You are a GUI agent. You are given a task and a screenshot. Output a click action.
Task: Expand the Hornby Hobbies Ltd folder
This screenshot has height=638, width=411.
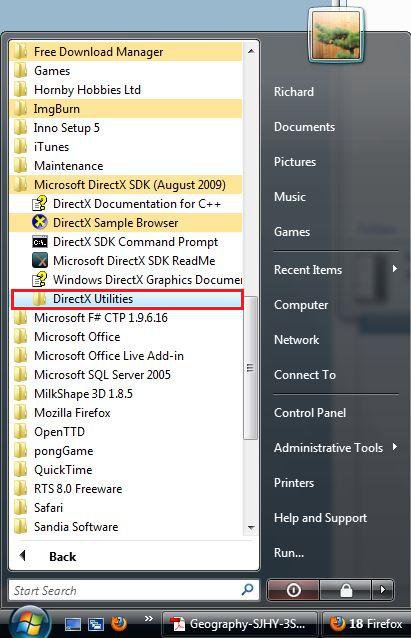coord(126,90)
